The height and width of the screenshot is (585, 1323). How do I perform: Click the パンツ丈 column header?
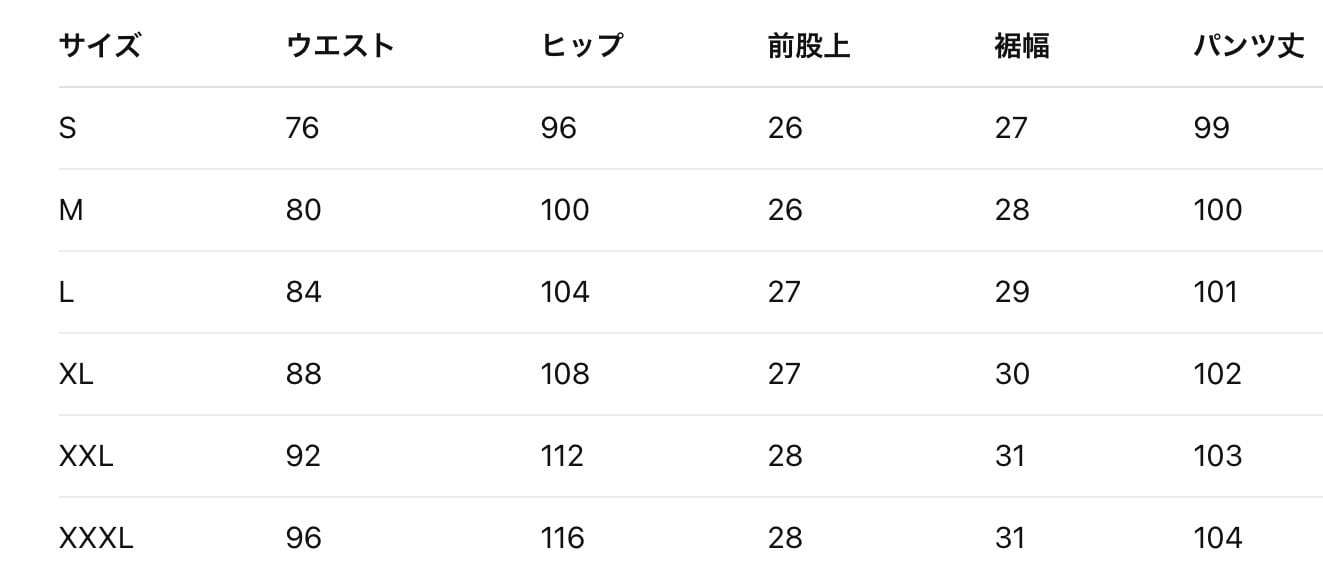pos(1248,46)
